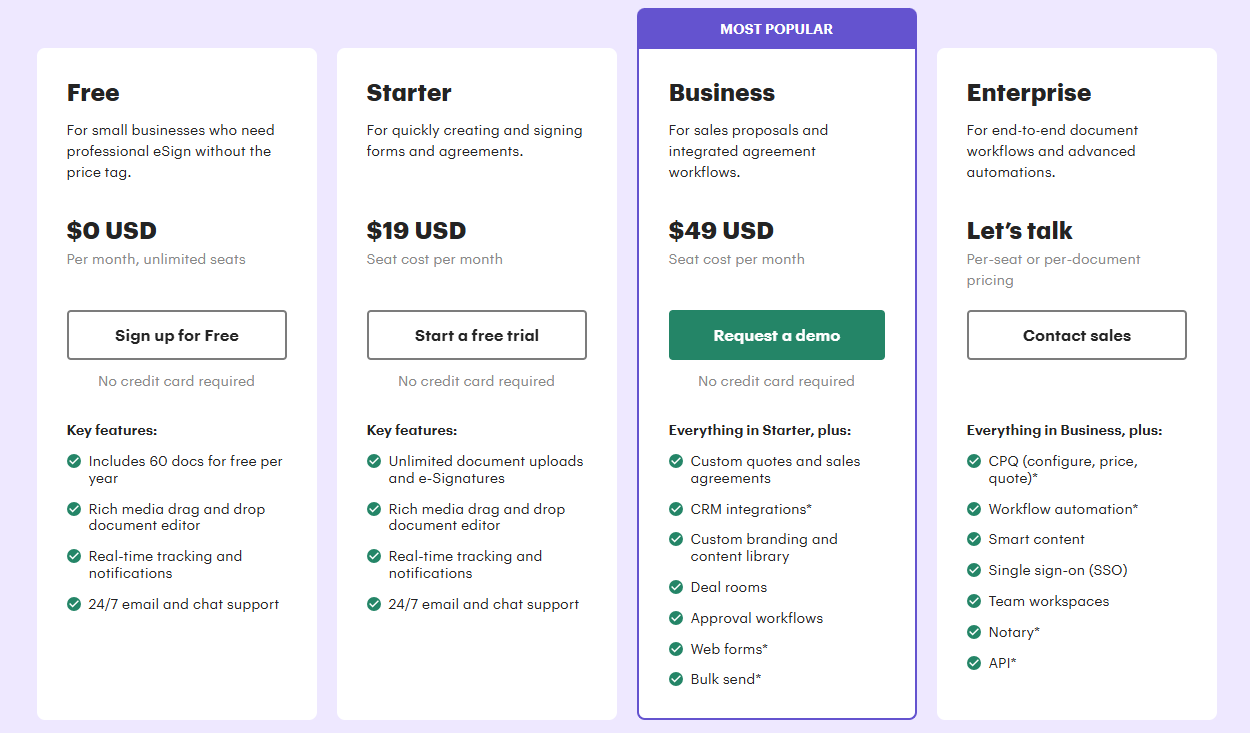Image resolution: width=1250 pixels, height=733 pixels.
Task: Click the Starter plan heading
Action: pyautogui.click(x=409, y=93)
